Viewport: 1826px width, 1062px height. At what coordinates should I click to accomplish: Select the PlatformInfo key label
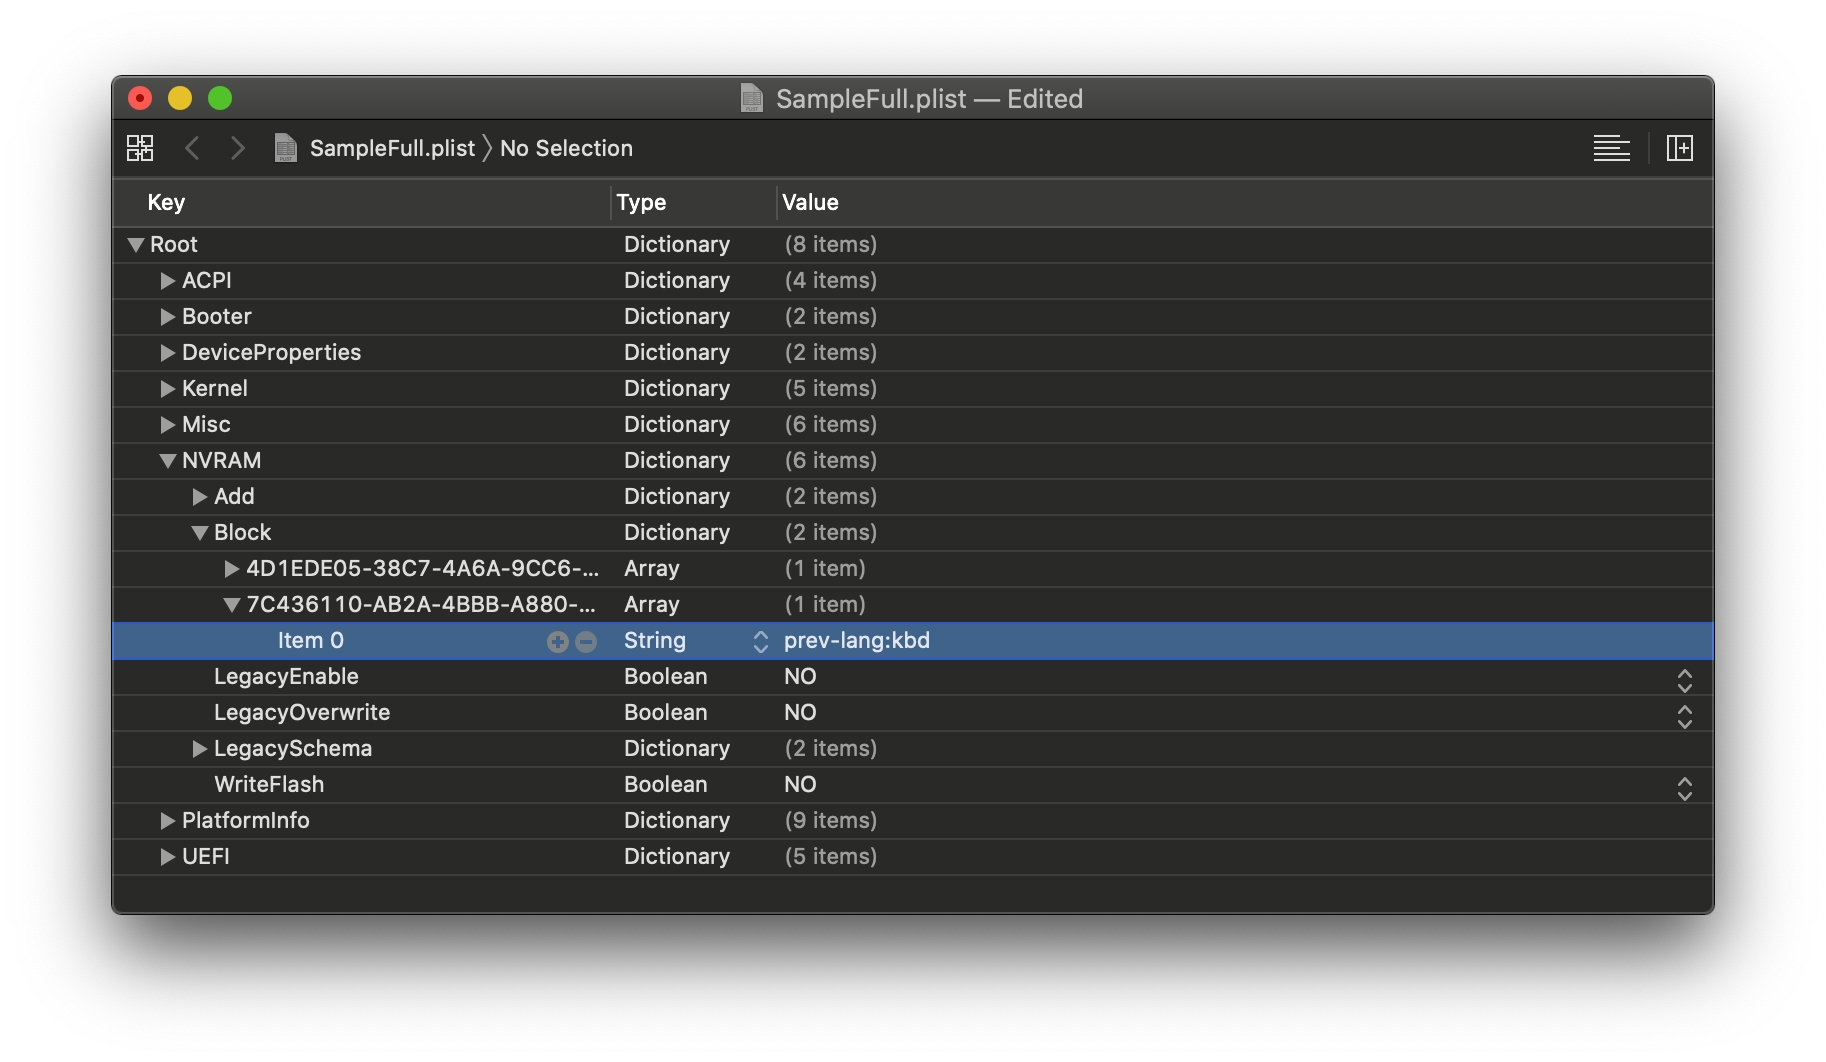coord(246,820)
